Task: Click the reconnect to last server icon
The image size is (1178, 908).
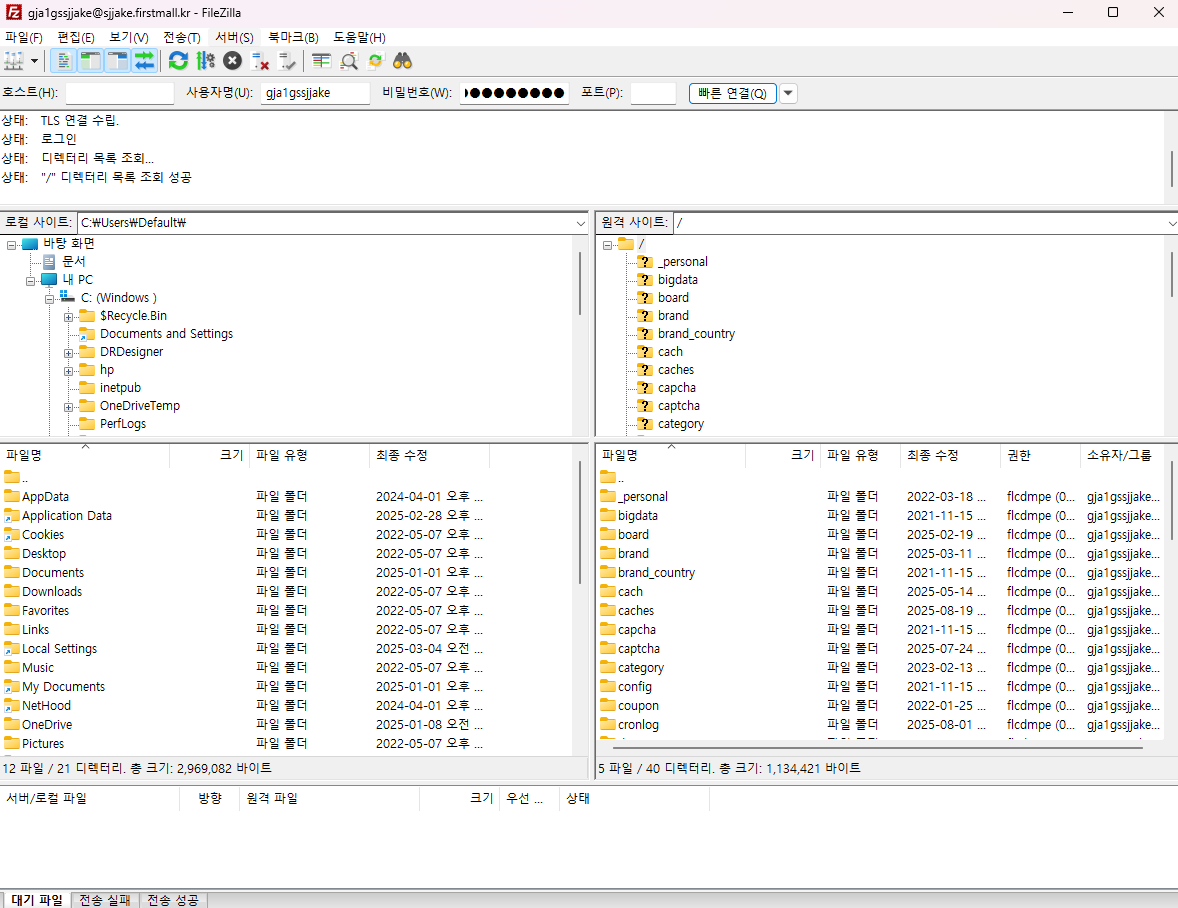Action: 287,61
